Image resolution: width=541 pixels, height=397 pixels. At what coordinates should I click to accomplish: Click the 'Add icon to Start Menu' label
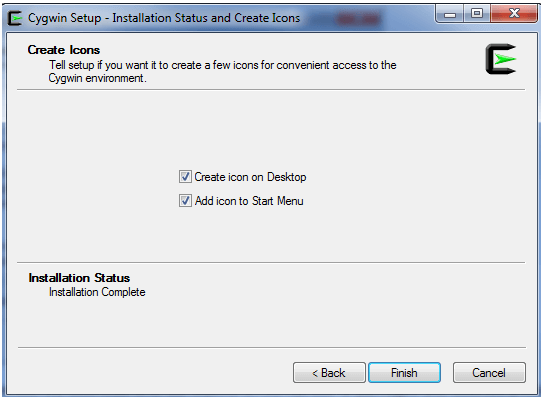coord(249,201)
